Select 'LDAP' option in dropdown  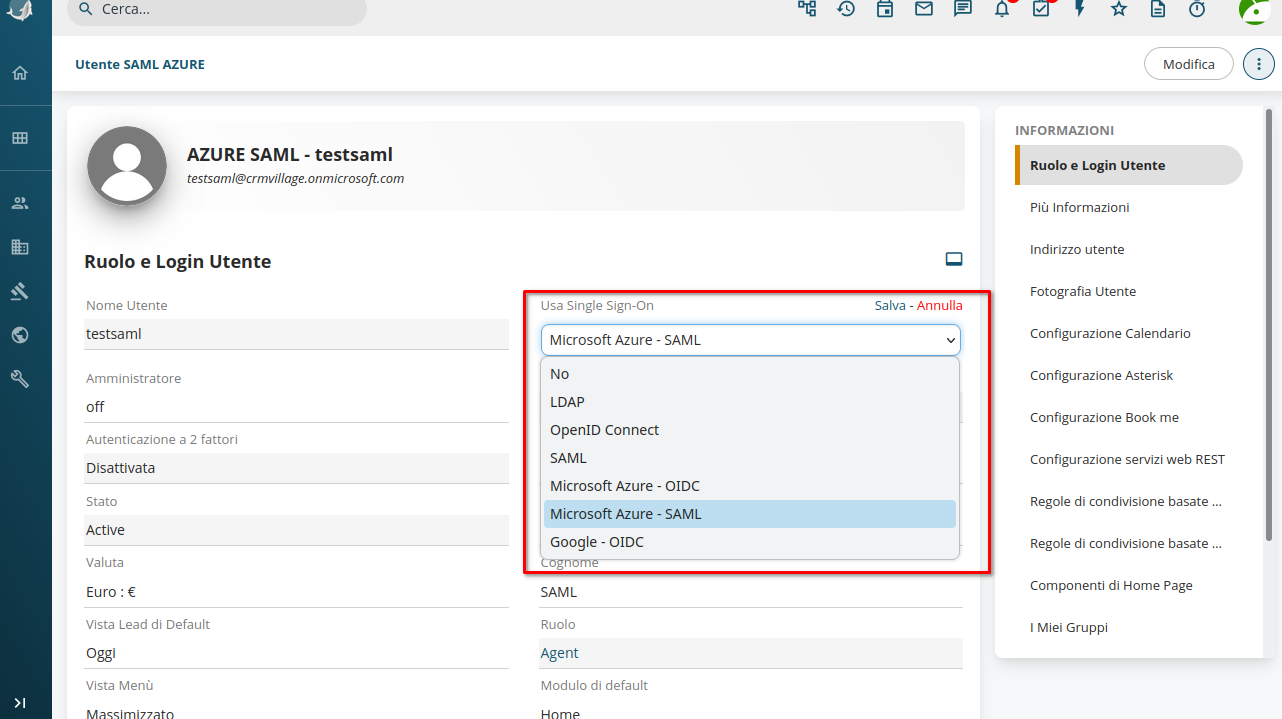pyautogui.click(x=750, y=402)
